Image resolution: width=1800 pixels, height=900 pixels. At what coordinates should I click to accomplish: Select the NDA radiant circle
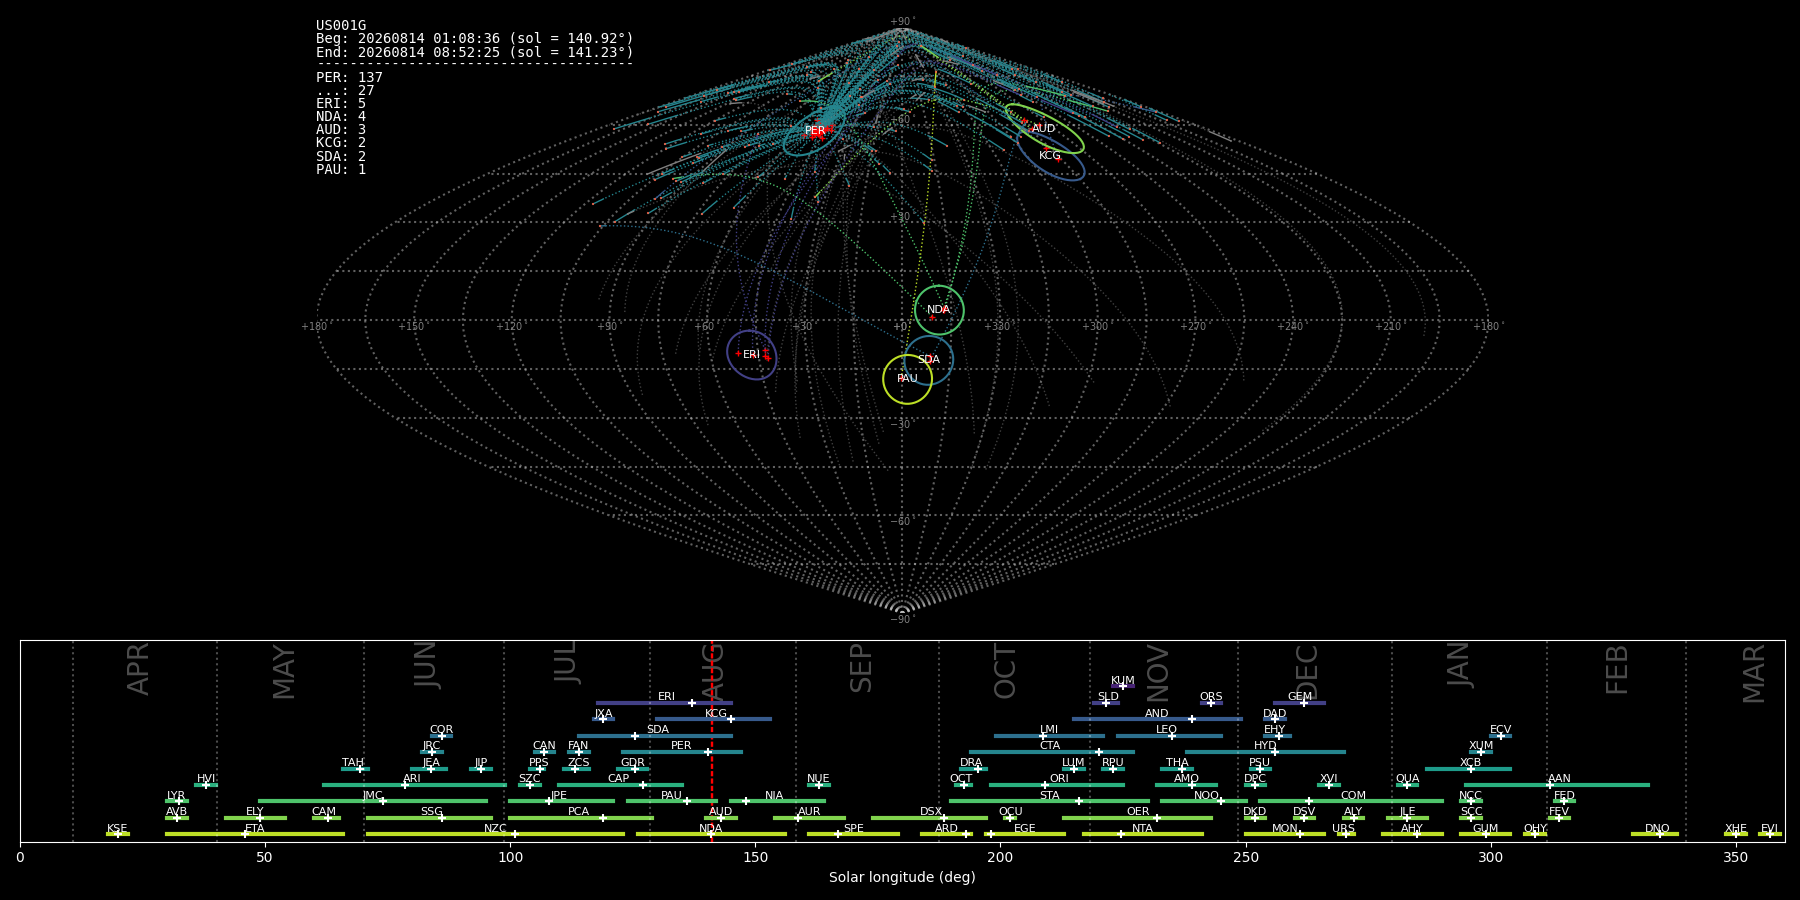pos(939,310)
